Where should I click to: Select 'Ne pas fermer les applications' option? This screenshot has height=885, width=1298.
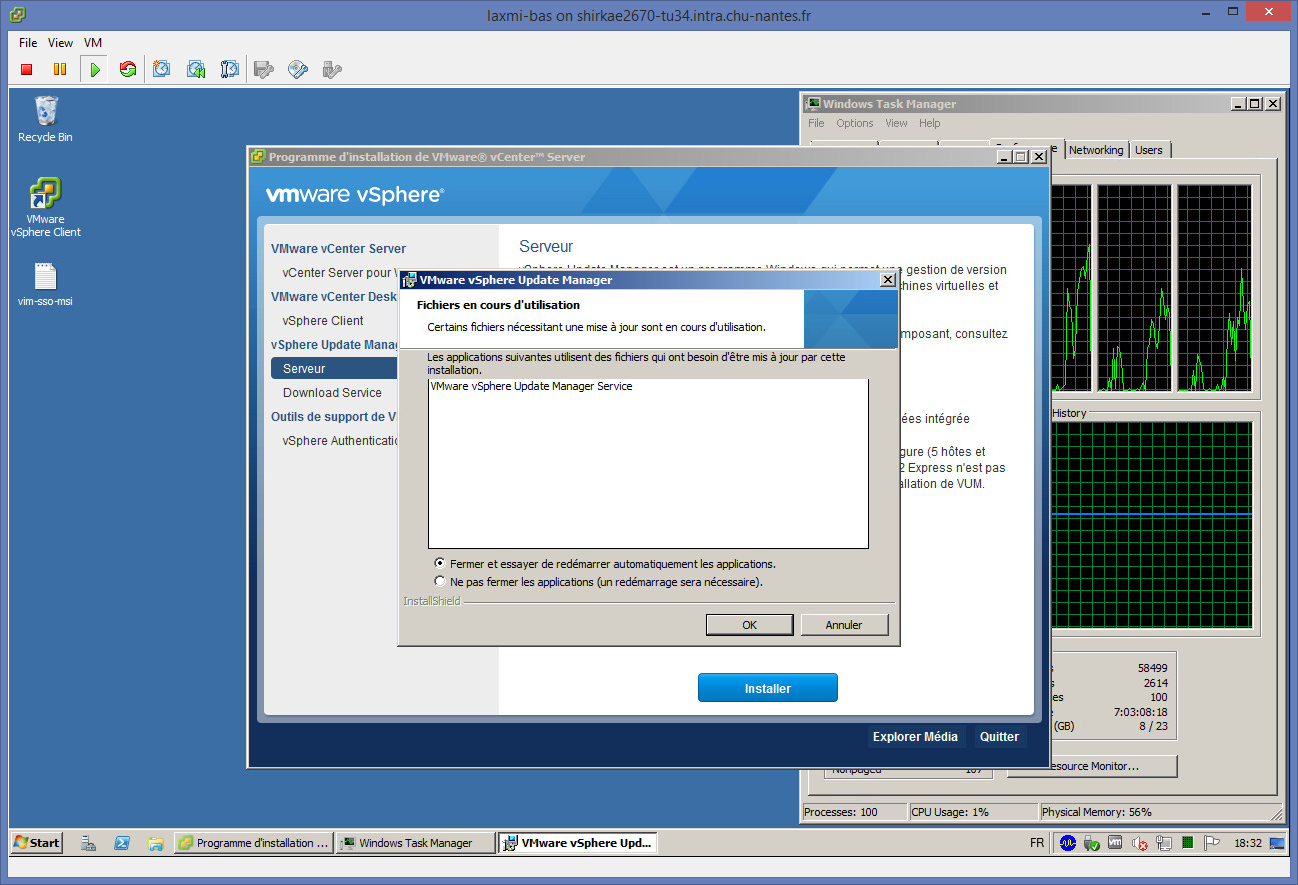point(440,581)
